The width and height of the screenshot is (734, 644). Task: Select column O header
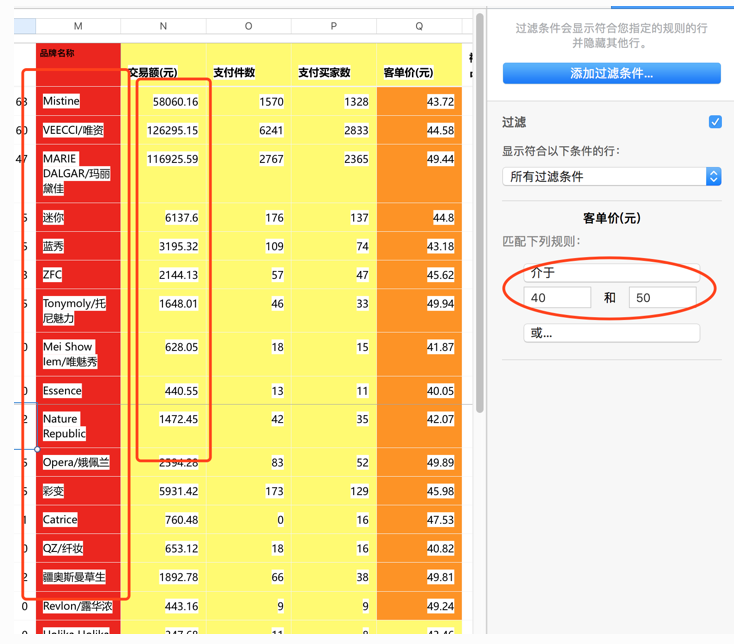(x=249, y=26)
